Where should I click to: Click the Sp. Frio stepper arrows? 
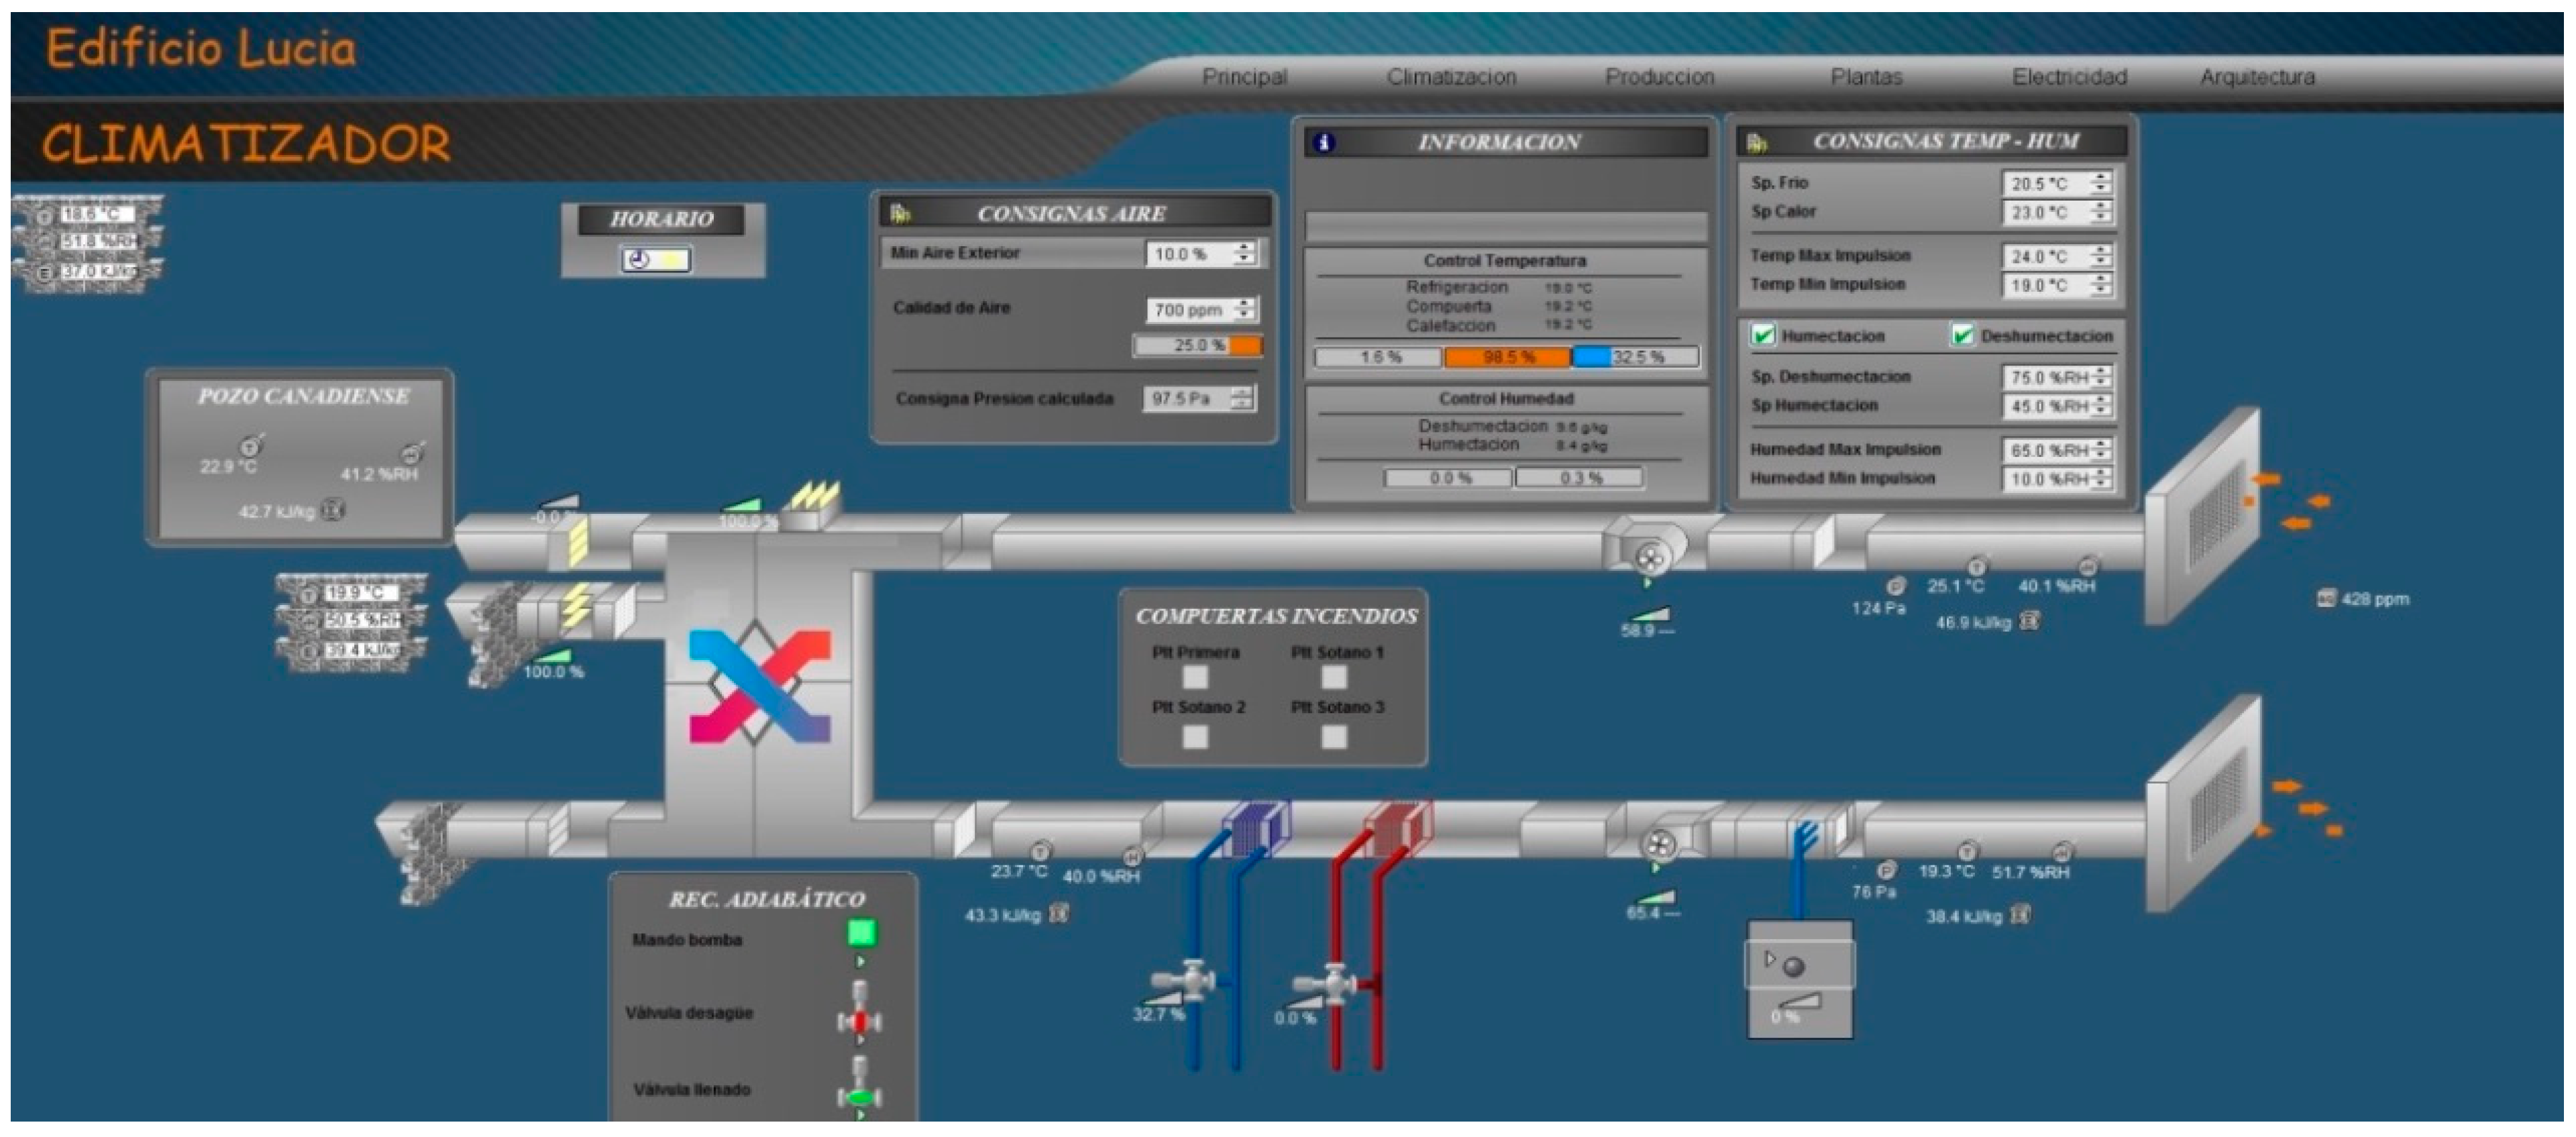2100,183
